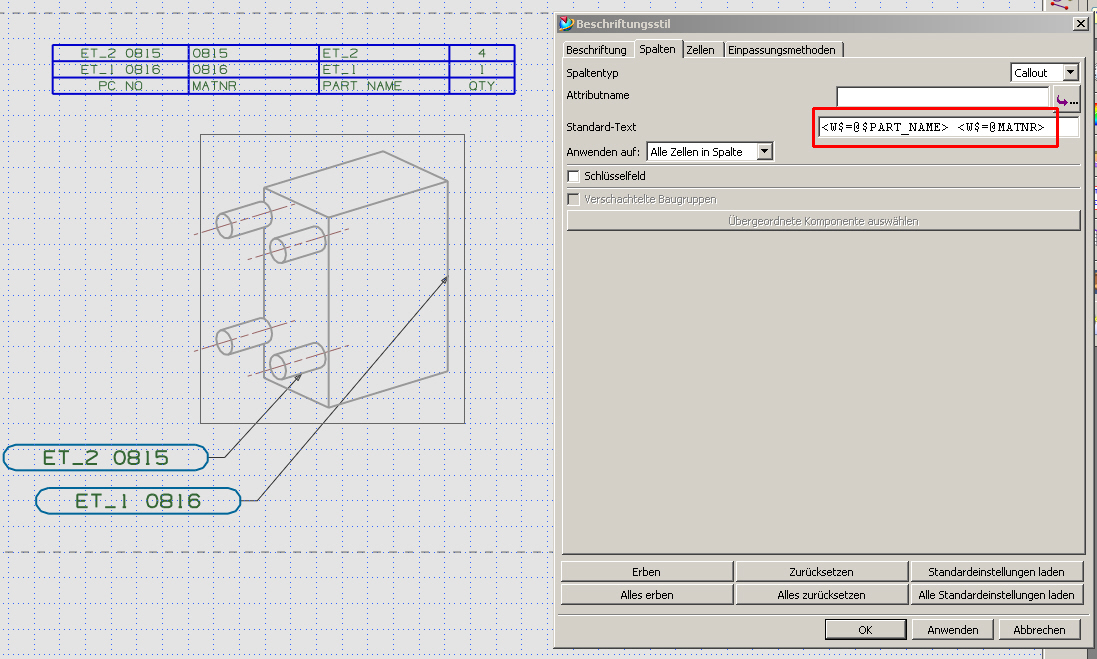1097x659 pixels.
Task: Click the ET_2 cell in PART NAME column
Action: (x=383, y=53)
